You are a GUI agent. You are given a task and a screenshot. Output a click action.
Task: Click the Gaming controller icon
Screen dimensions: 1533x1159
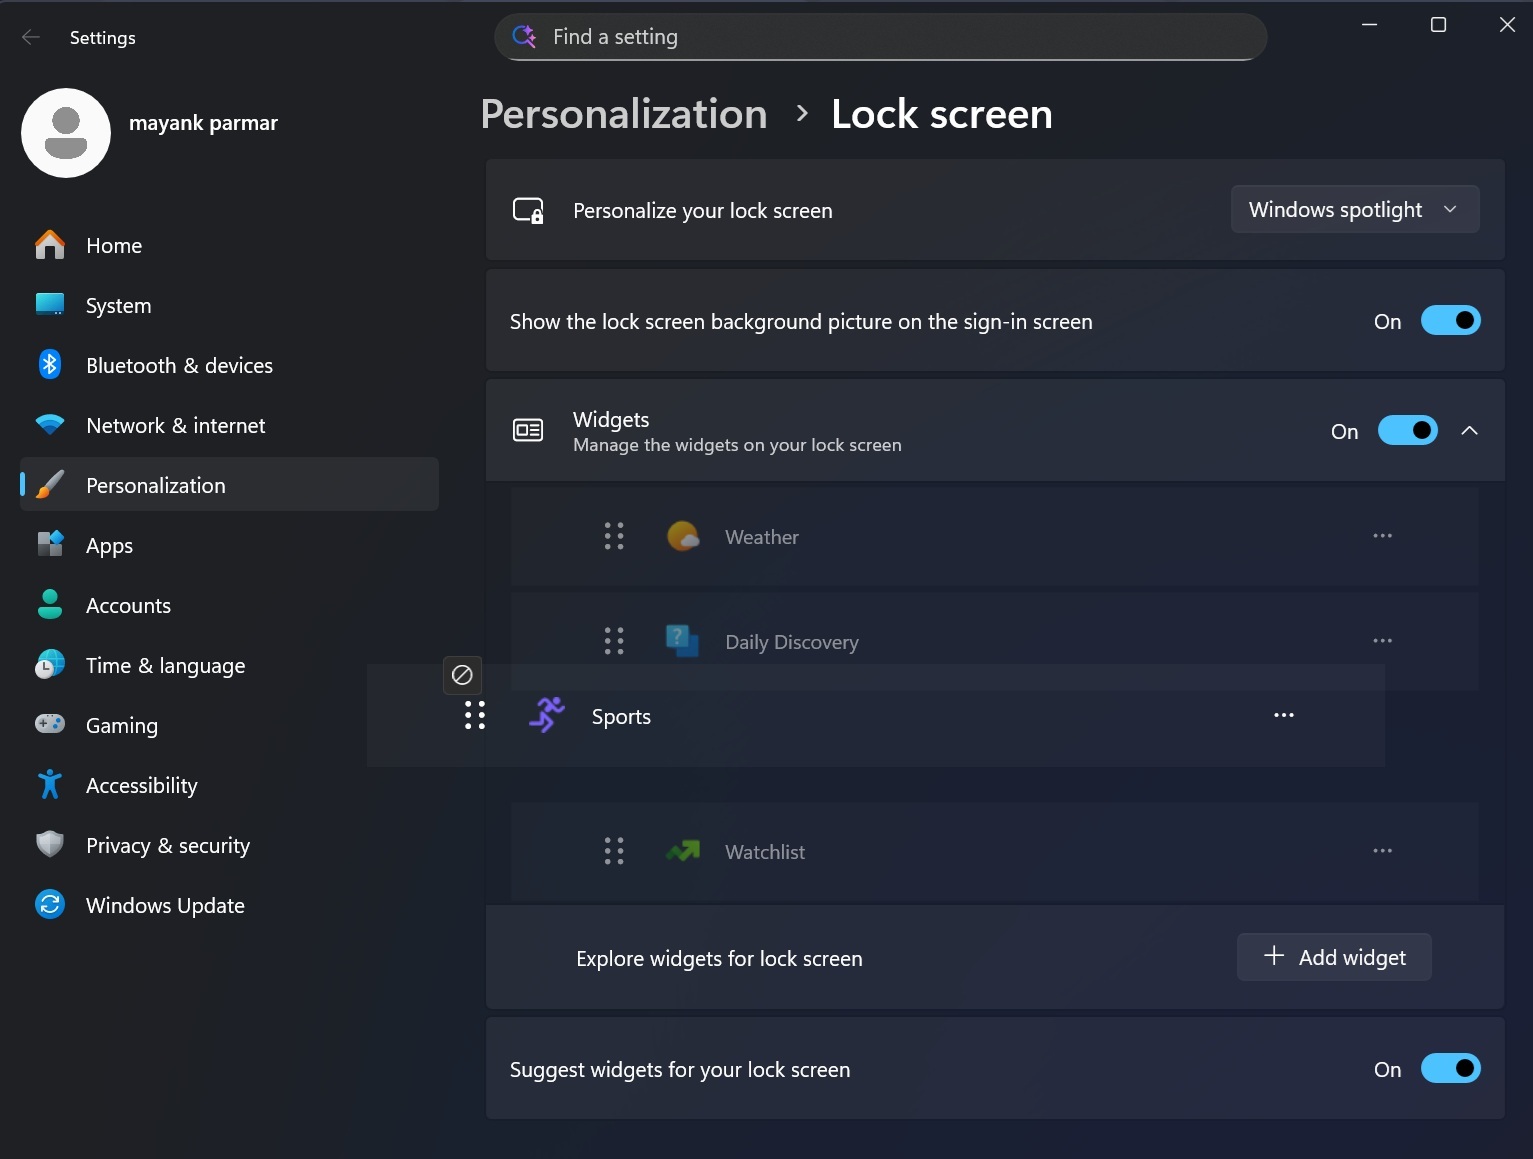pos(50,724)
